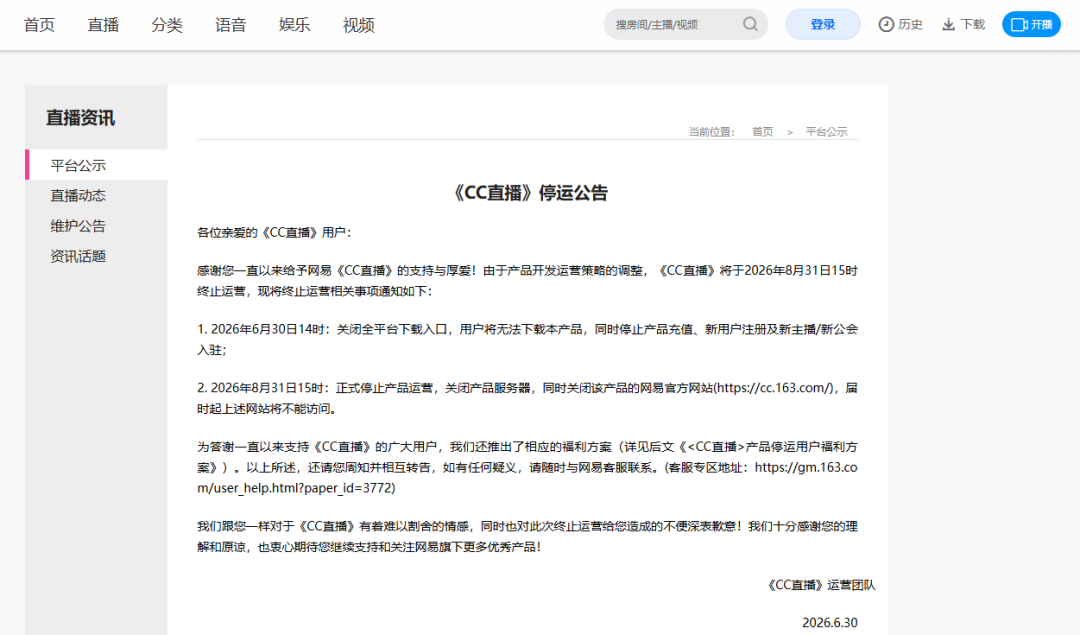This screenshot has width=1080, height=635.
Task: Click the download arrow icon
Action: tap(948, 25)
